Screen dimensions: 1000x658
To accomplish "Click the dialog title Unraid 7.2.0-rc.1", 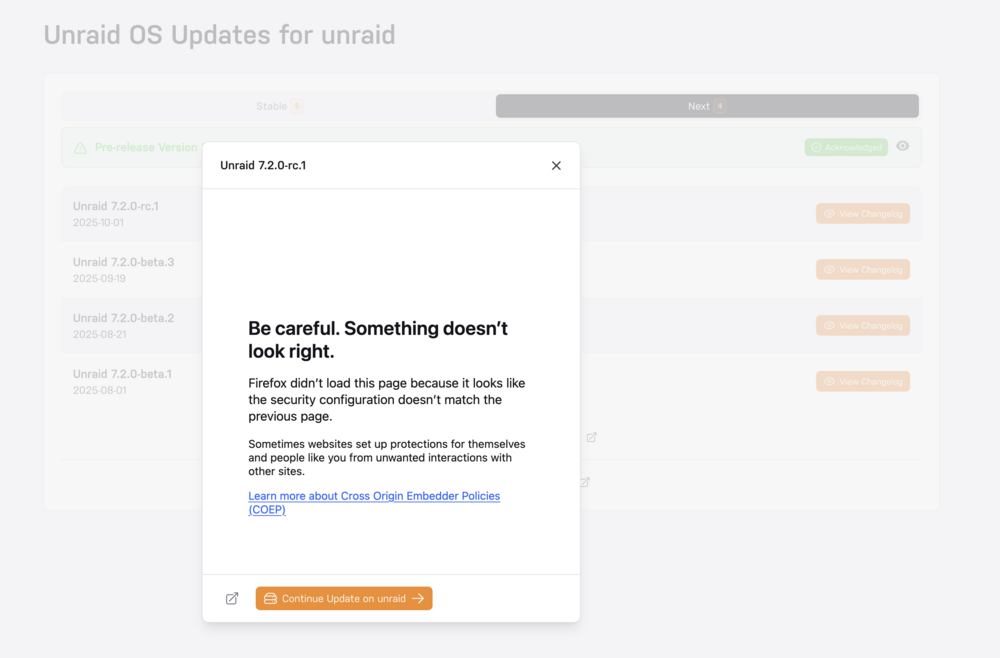I will coord(263,165).
